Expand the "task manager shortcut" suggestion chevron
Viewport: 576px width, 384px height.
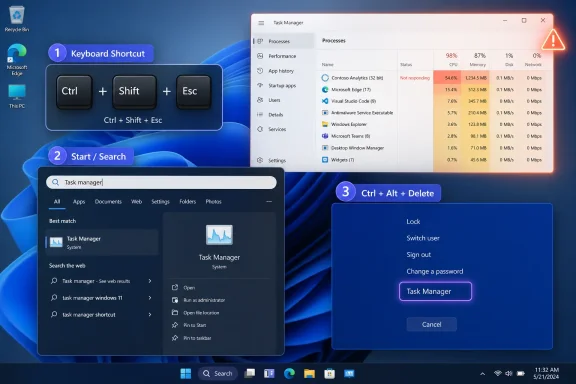coord(150,315)
